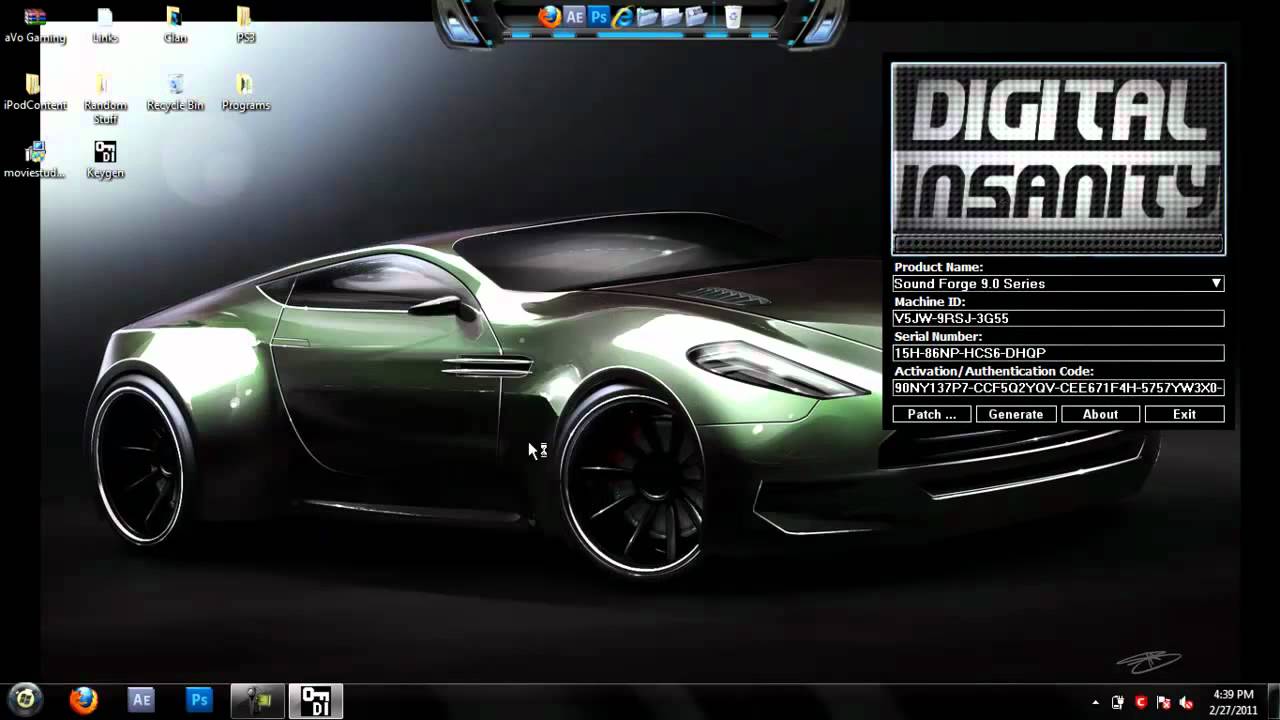Select the Clan shortcut on desktop
The image size is (1280, 720).
pos(175,26)
